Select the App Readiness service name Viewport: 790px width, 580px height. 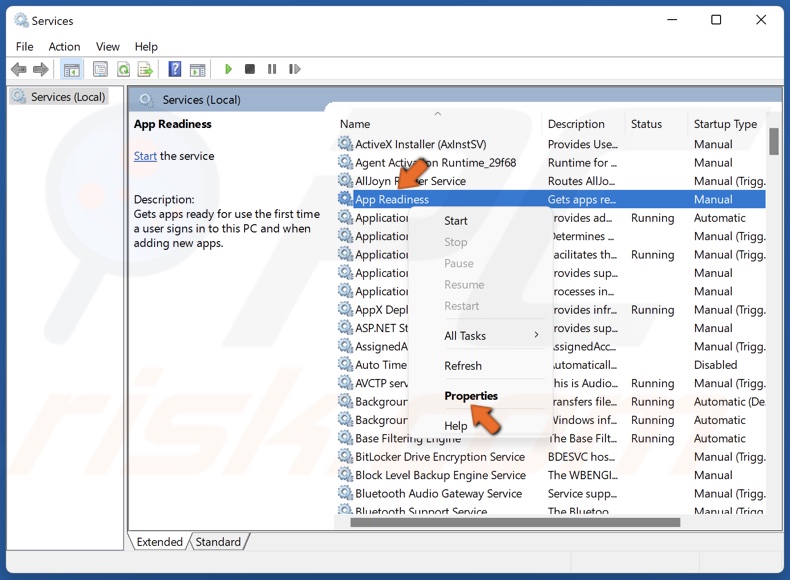pyautogui.click(x=392, y=200)
